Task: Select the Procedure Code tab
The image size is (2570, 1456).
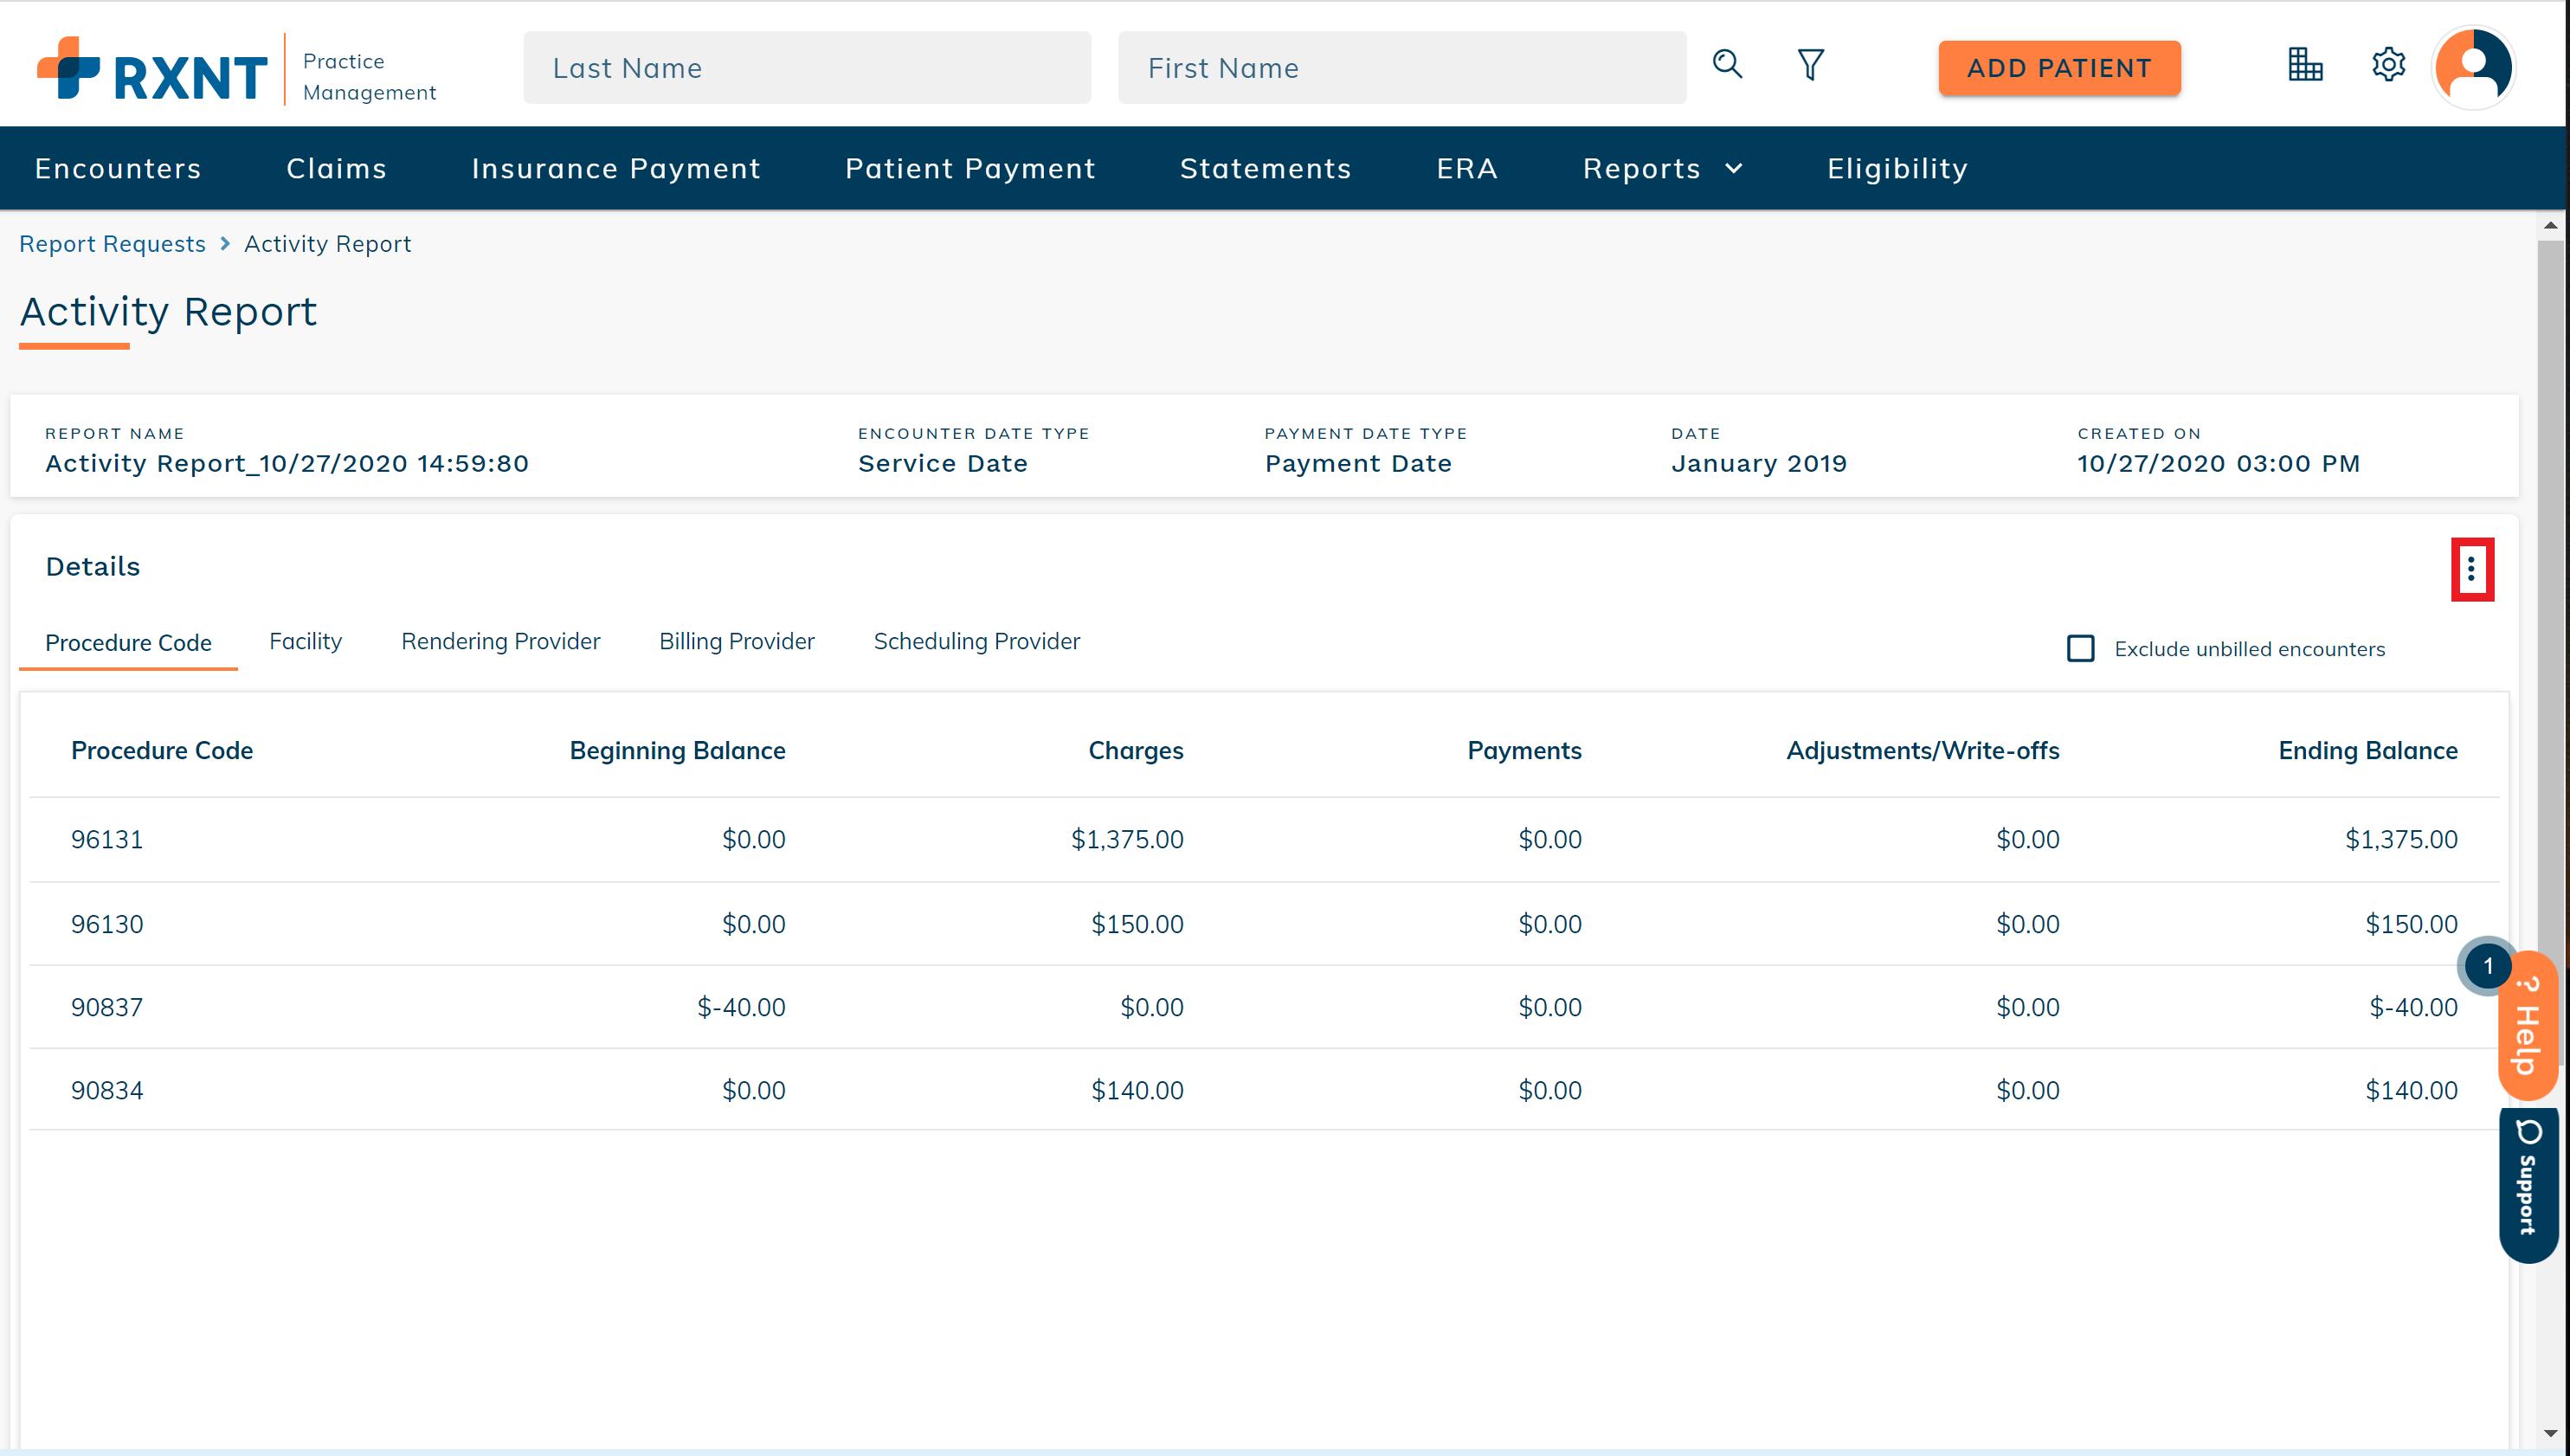Action: pyautogui.click(x=128, y=642)
